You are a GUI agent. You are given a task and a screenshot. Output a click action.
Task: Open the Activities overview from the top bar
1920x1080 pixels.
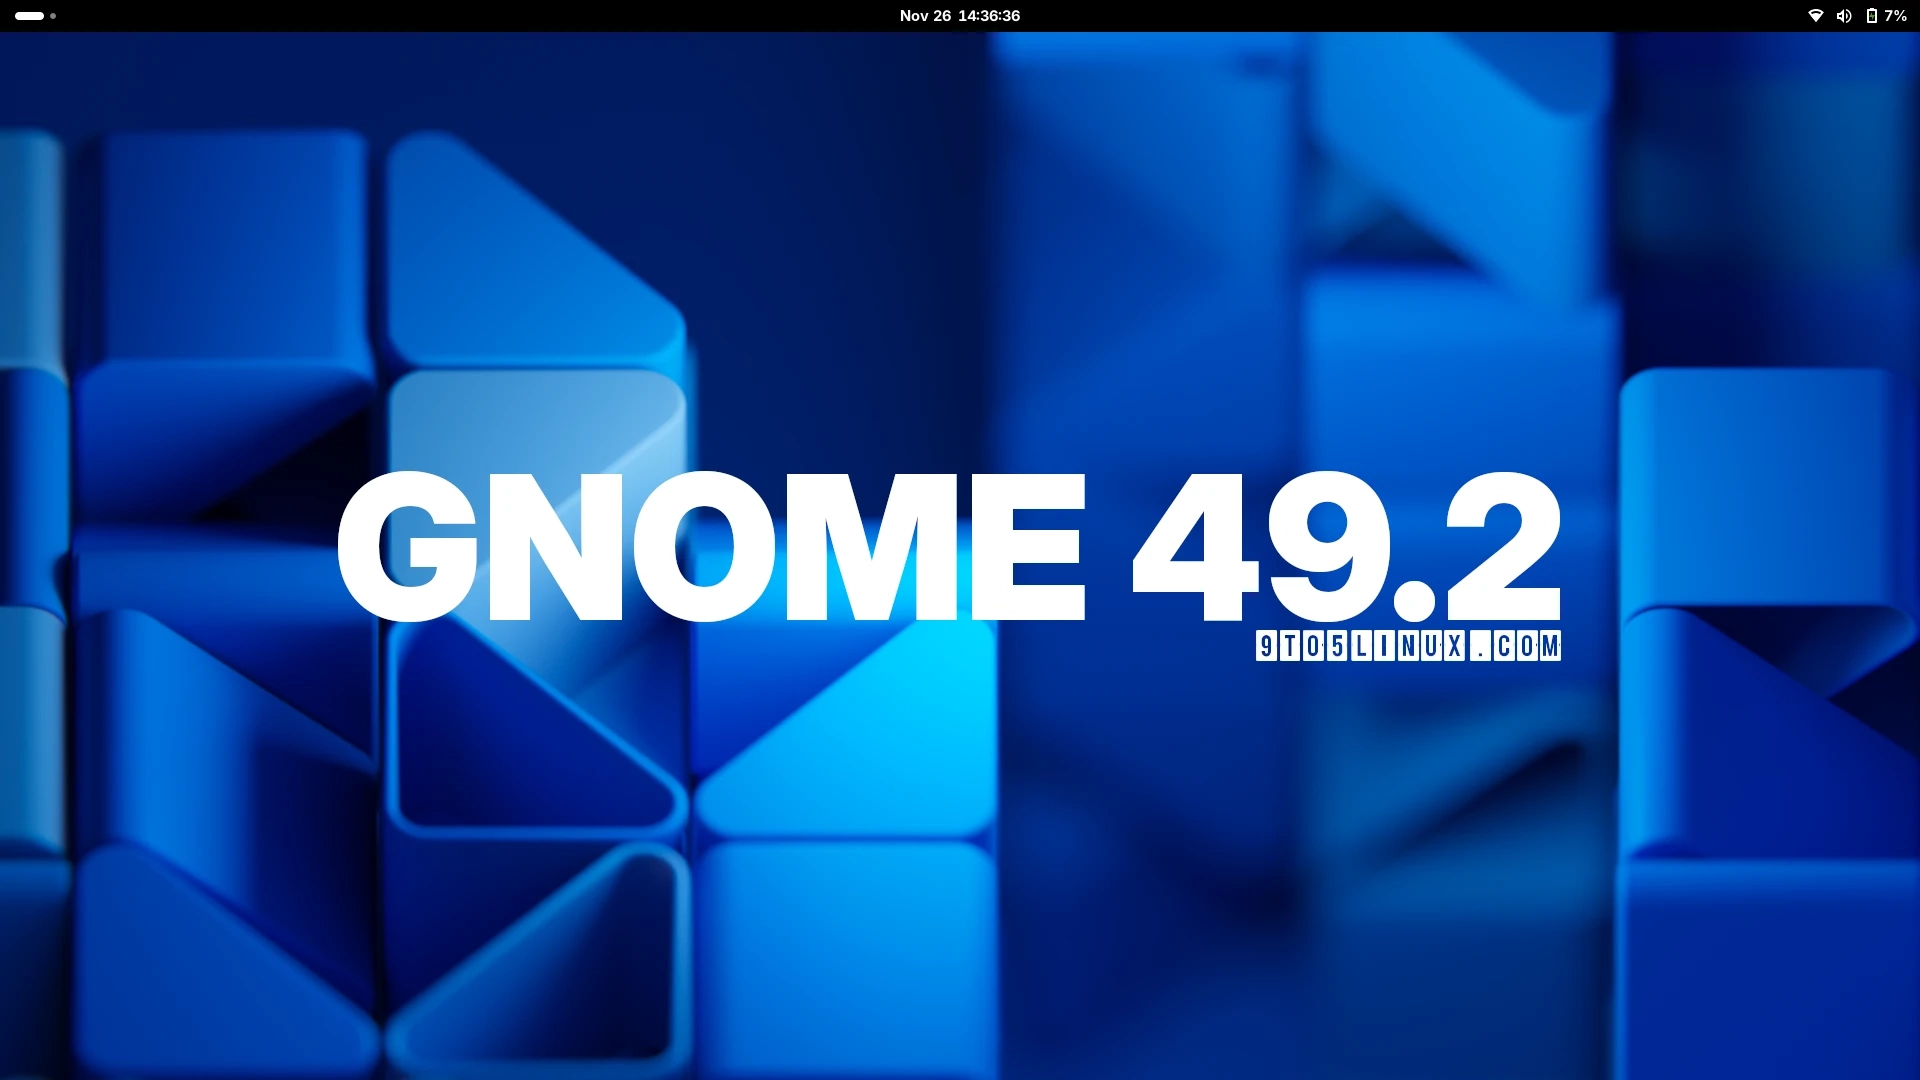click(30, 15)
